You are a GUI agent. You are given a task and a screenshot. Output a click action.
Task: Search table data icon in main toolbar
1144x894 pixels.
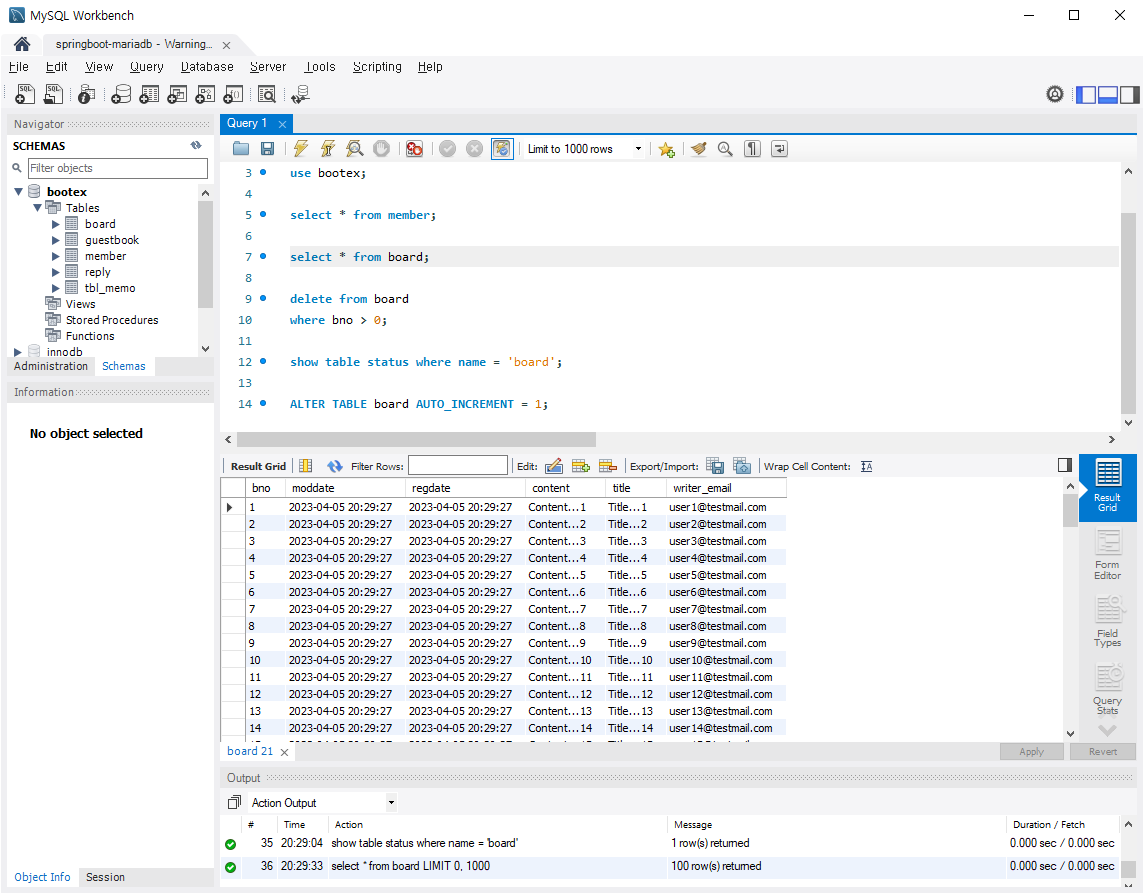coord(267,94)
